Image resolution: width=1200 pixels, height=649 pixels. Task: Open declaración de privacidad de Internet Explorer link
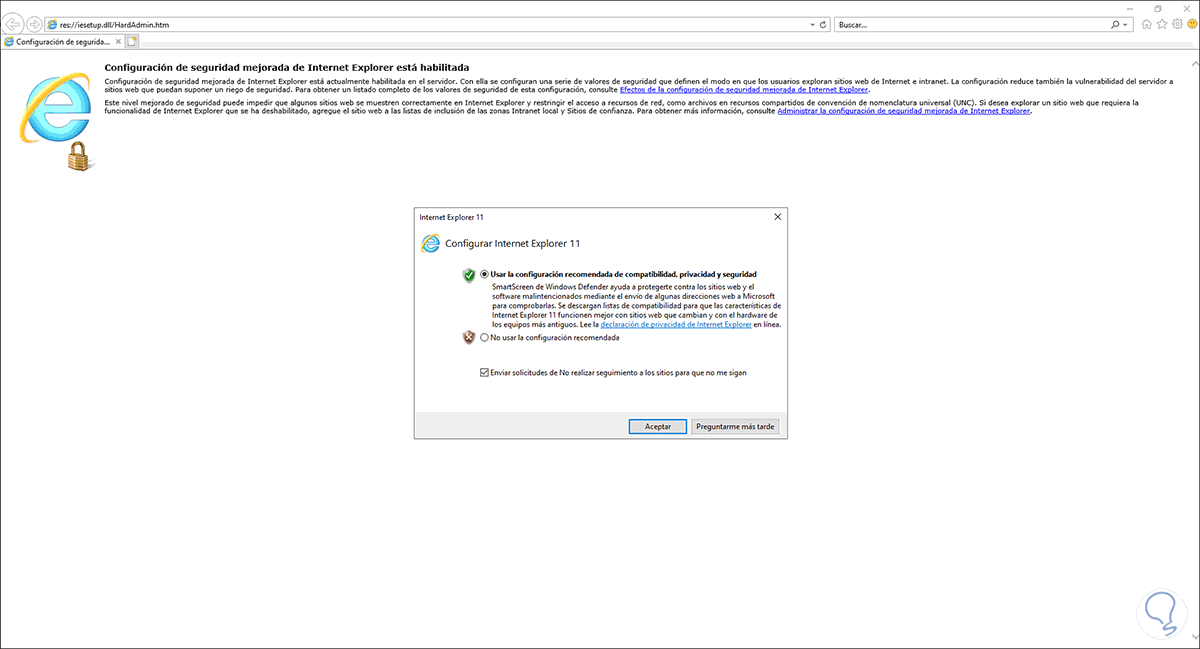pos(676,325)
